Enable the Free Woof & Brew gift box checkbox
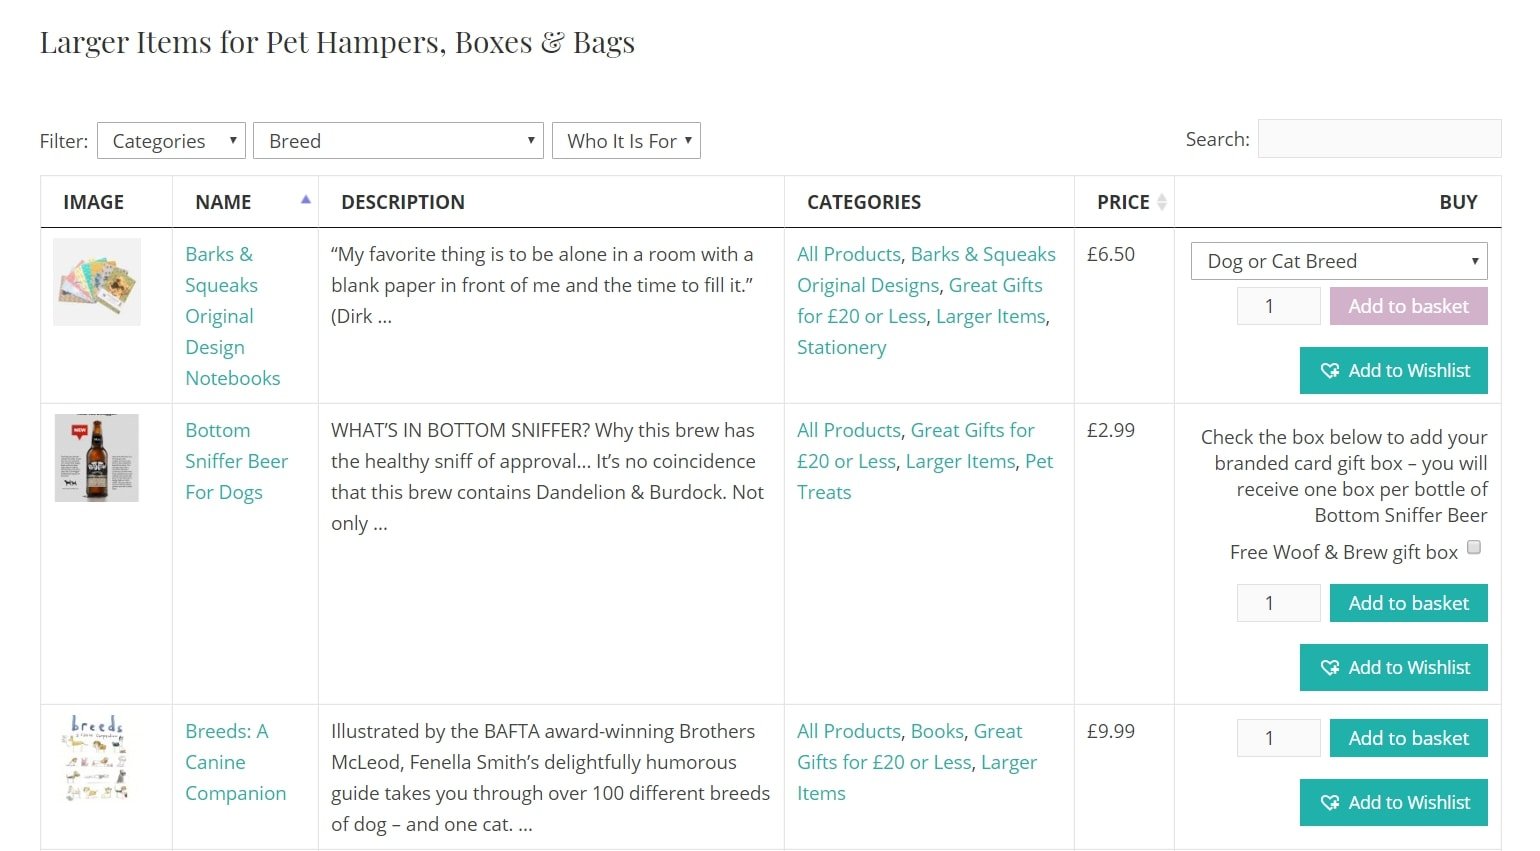The width and height of the screenshot is (1540, 851). 1473,547
